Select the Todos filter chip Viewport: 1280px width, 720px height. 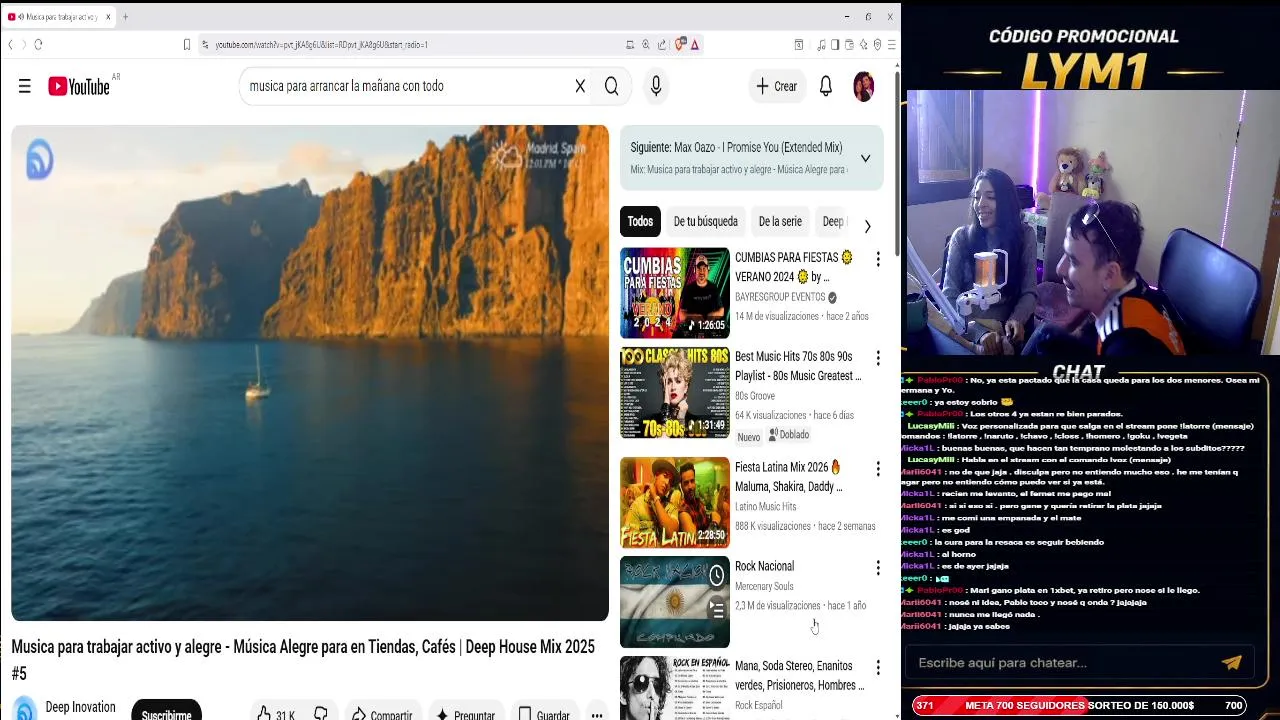pos(640,222)
